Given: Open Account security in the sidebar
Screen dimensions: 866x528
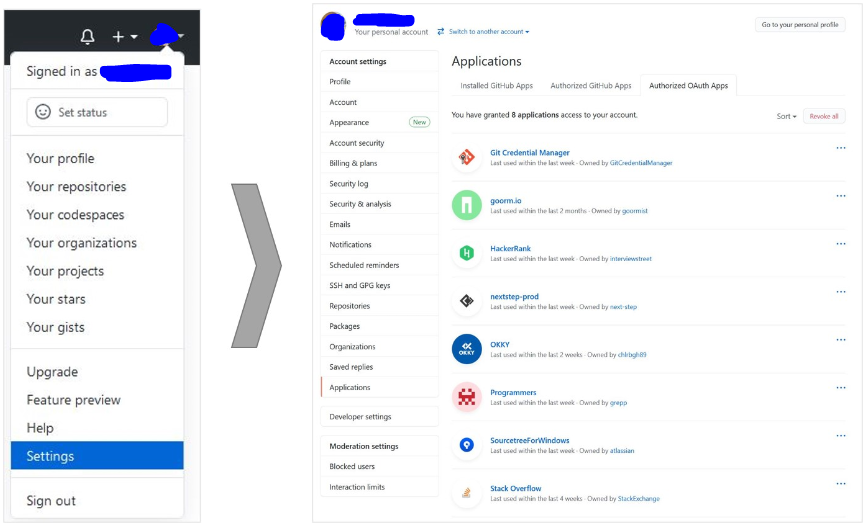Looking at the screenshot, I should pos(379,143).
